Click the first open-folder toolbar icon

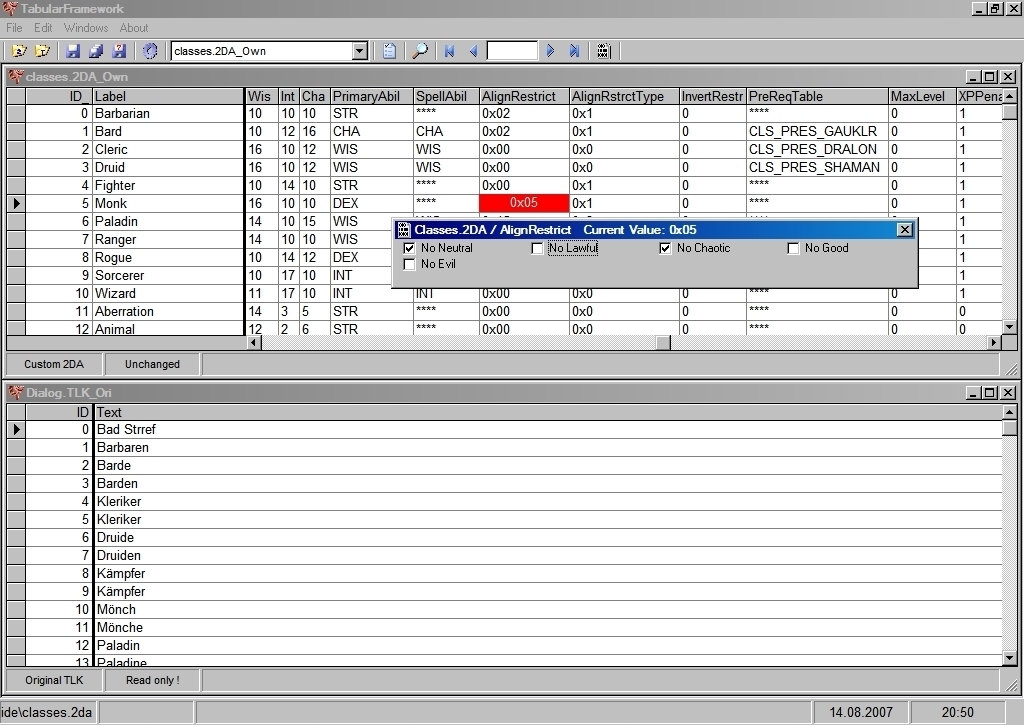(x=19, y=51)
